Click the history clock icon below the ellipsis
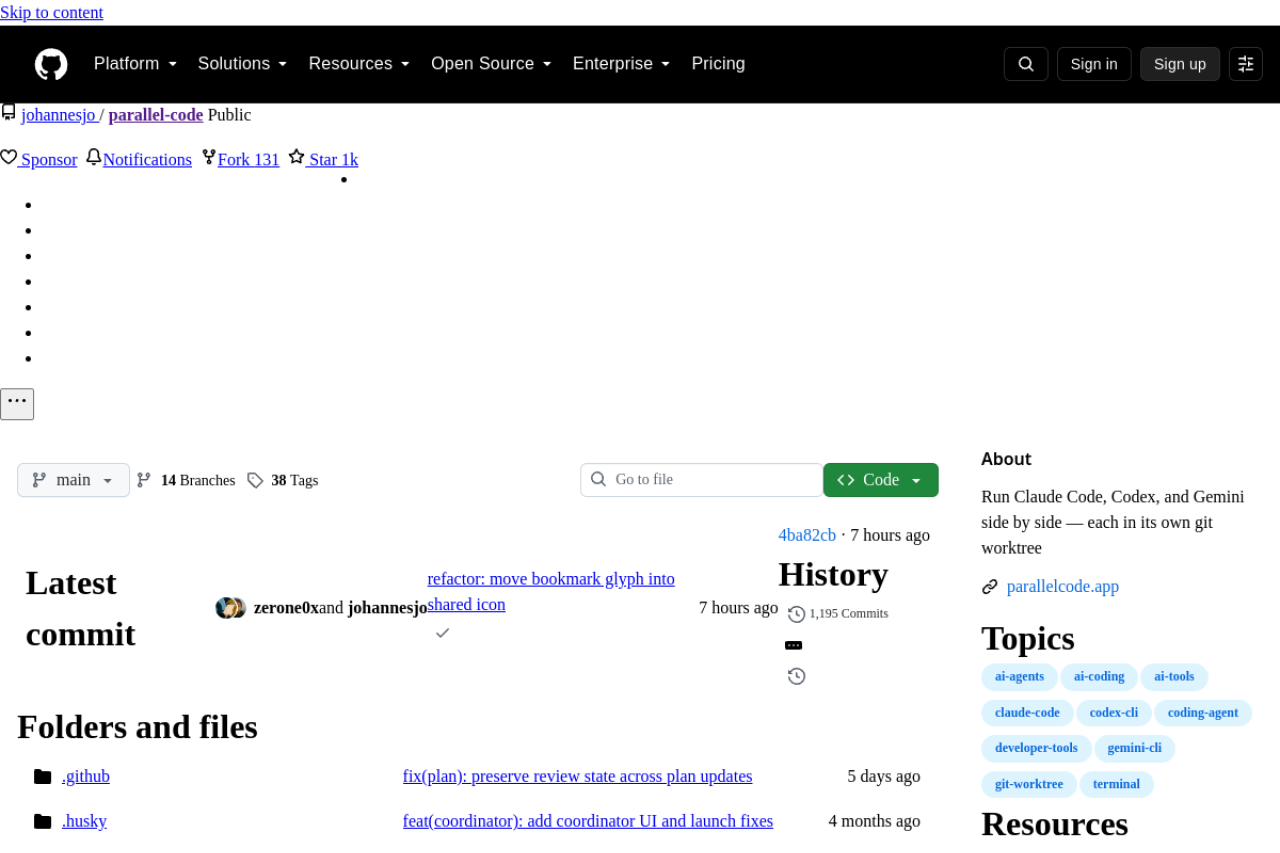This screenshot has height=853, width=1280. (797, 676)
